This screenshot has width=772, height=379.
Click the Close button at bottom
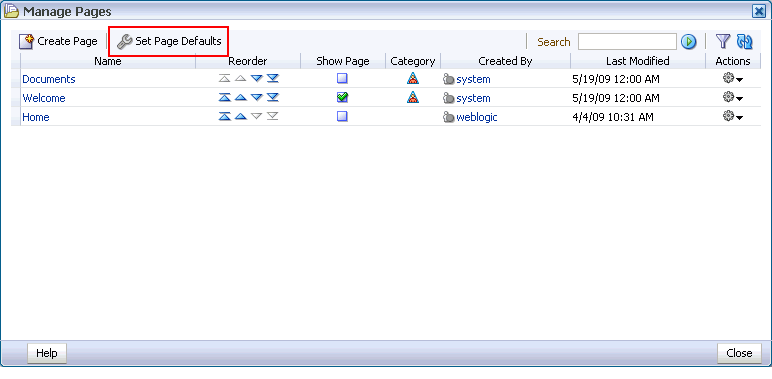pyautogui.click(x=739, y=353)
